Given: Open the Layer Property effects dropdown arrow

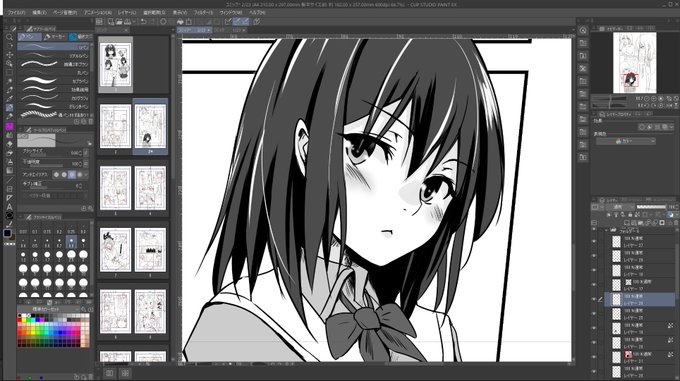Looking at the screenshot, I should pyautogui.click(x=672, y=127).
